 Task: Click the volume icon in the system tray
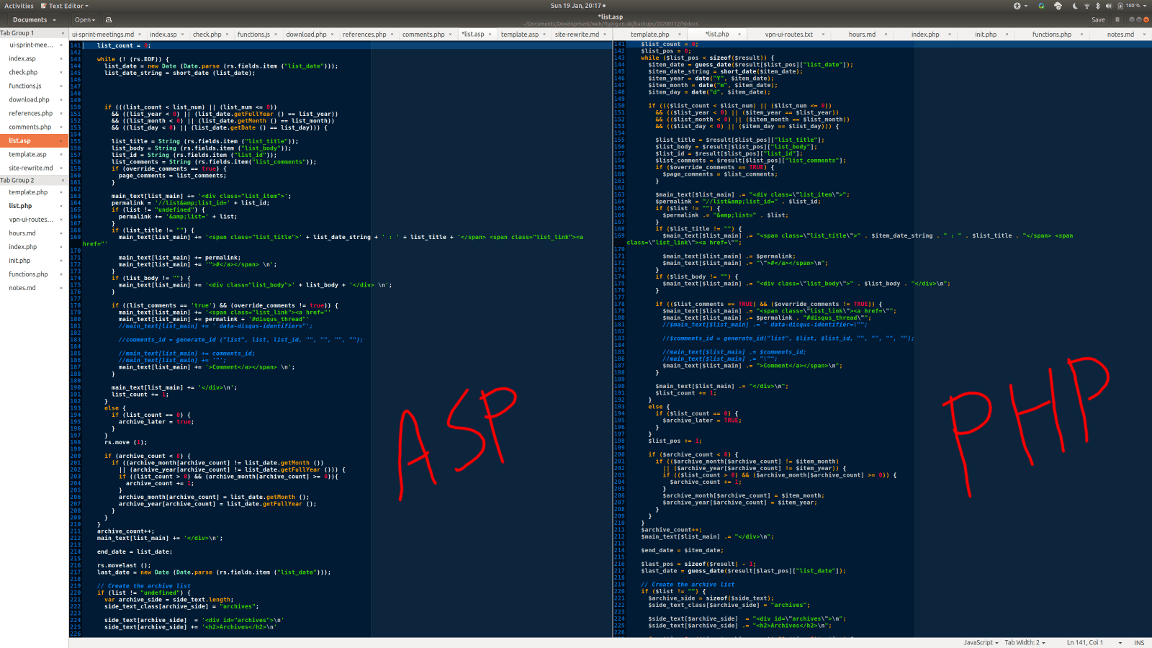coord(1109,6)
